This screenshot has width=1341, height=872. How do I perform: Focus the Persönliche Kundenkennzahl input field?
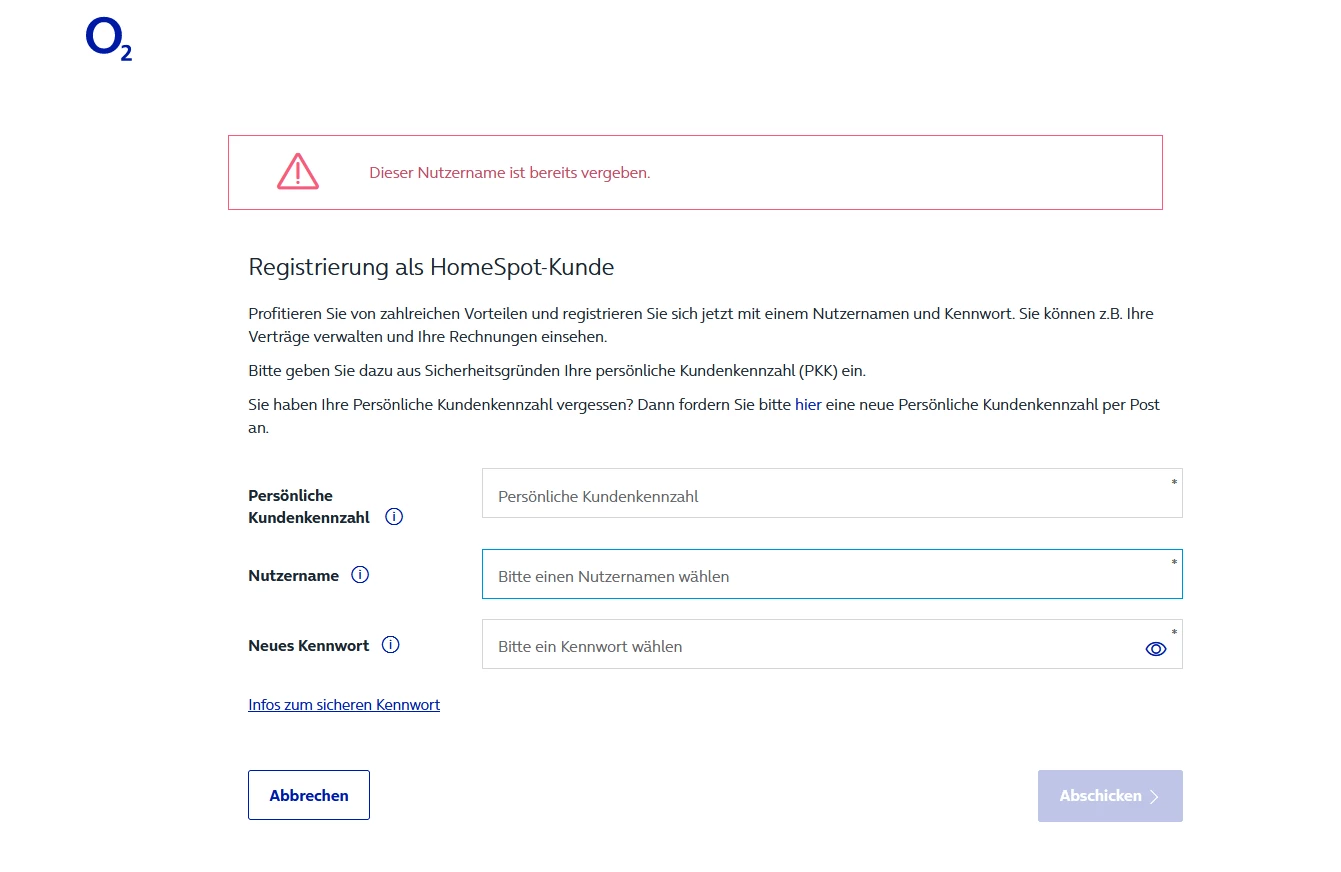[820, 495]
